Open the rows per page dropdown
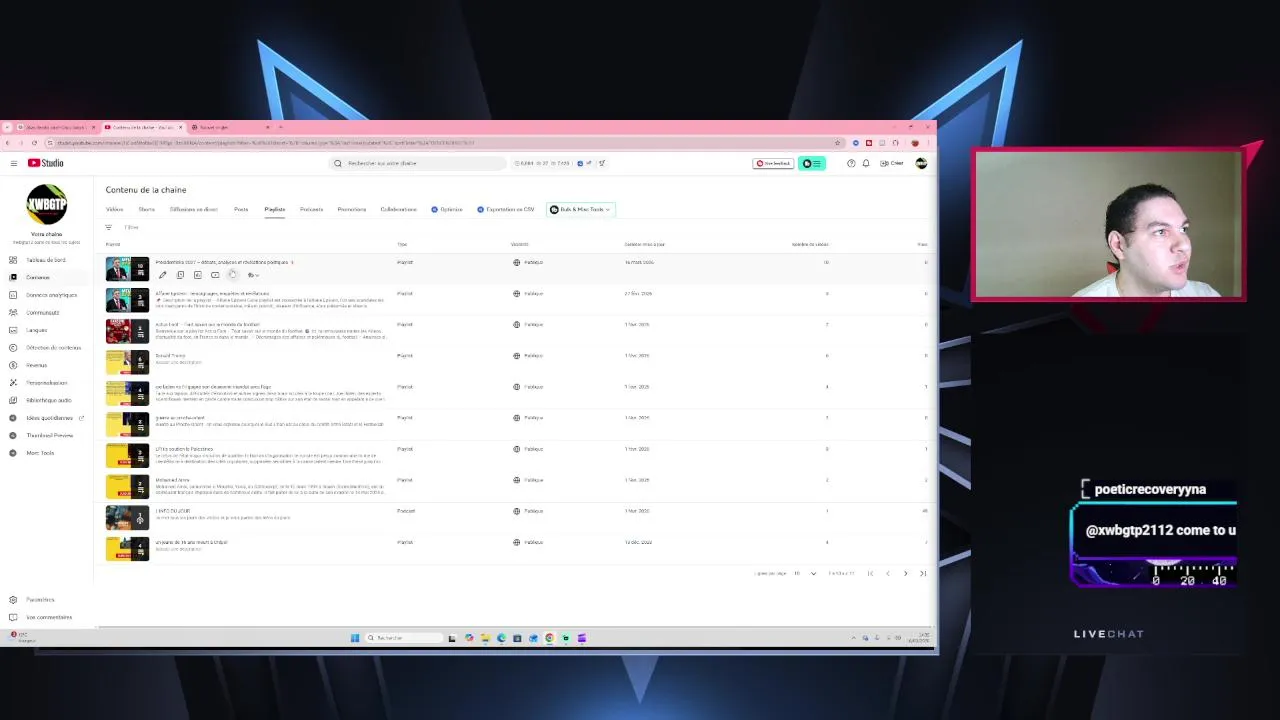 click(x=805, y=573)
